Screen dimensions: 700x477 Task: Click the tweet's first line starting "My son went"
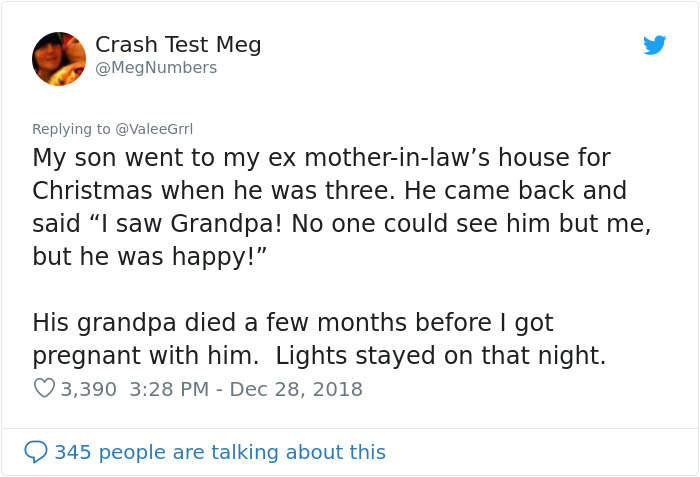point(321,158)
